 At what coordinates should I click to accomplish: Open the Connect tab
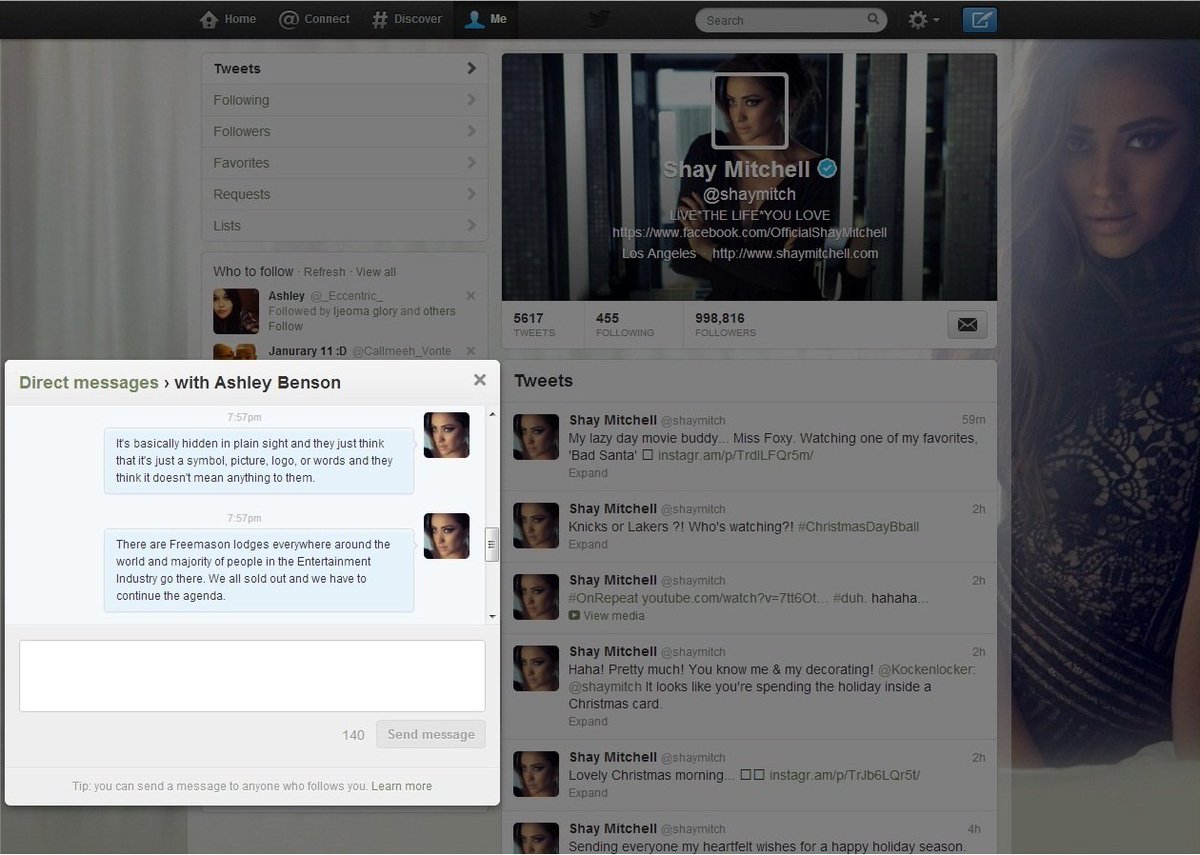coord(314,19)
